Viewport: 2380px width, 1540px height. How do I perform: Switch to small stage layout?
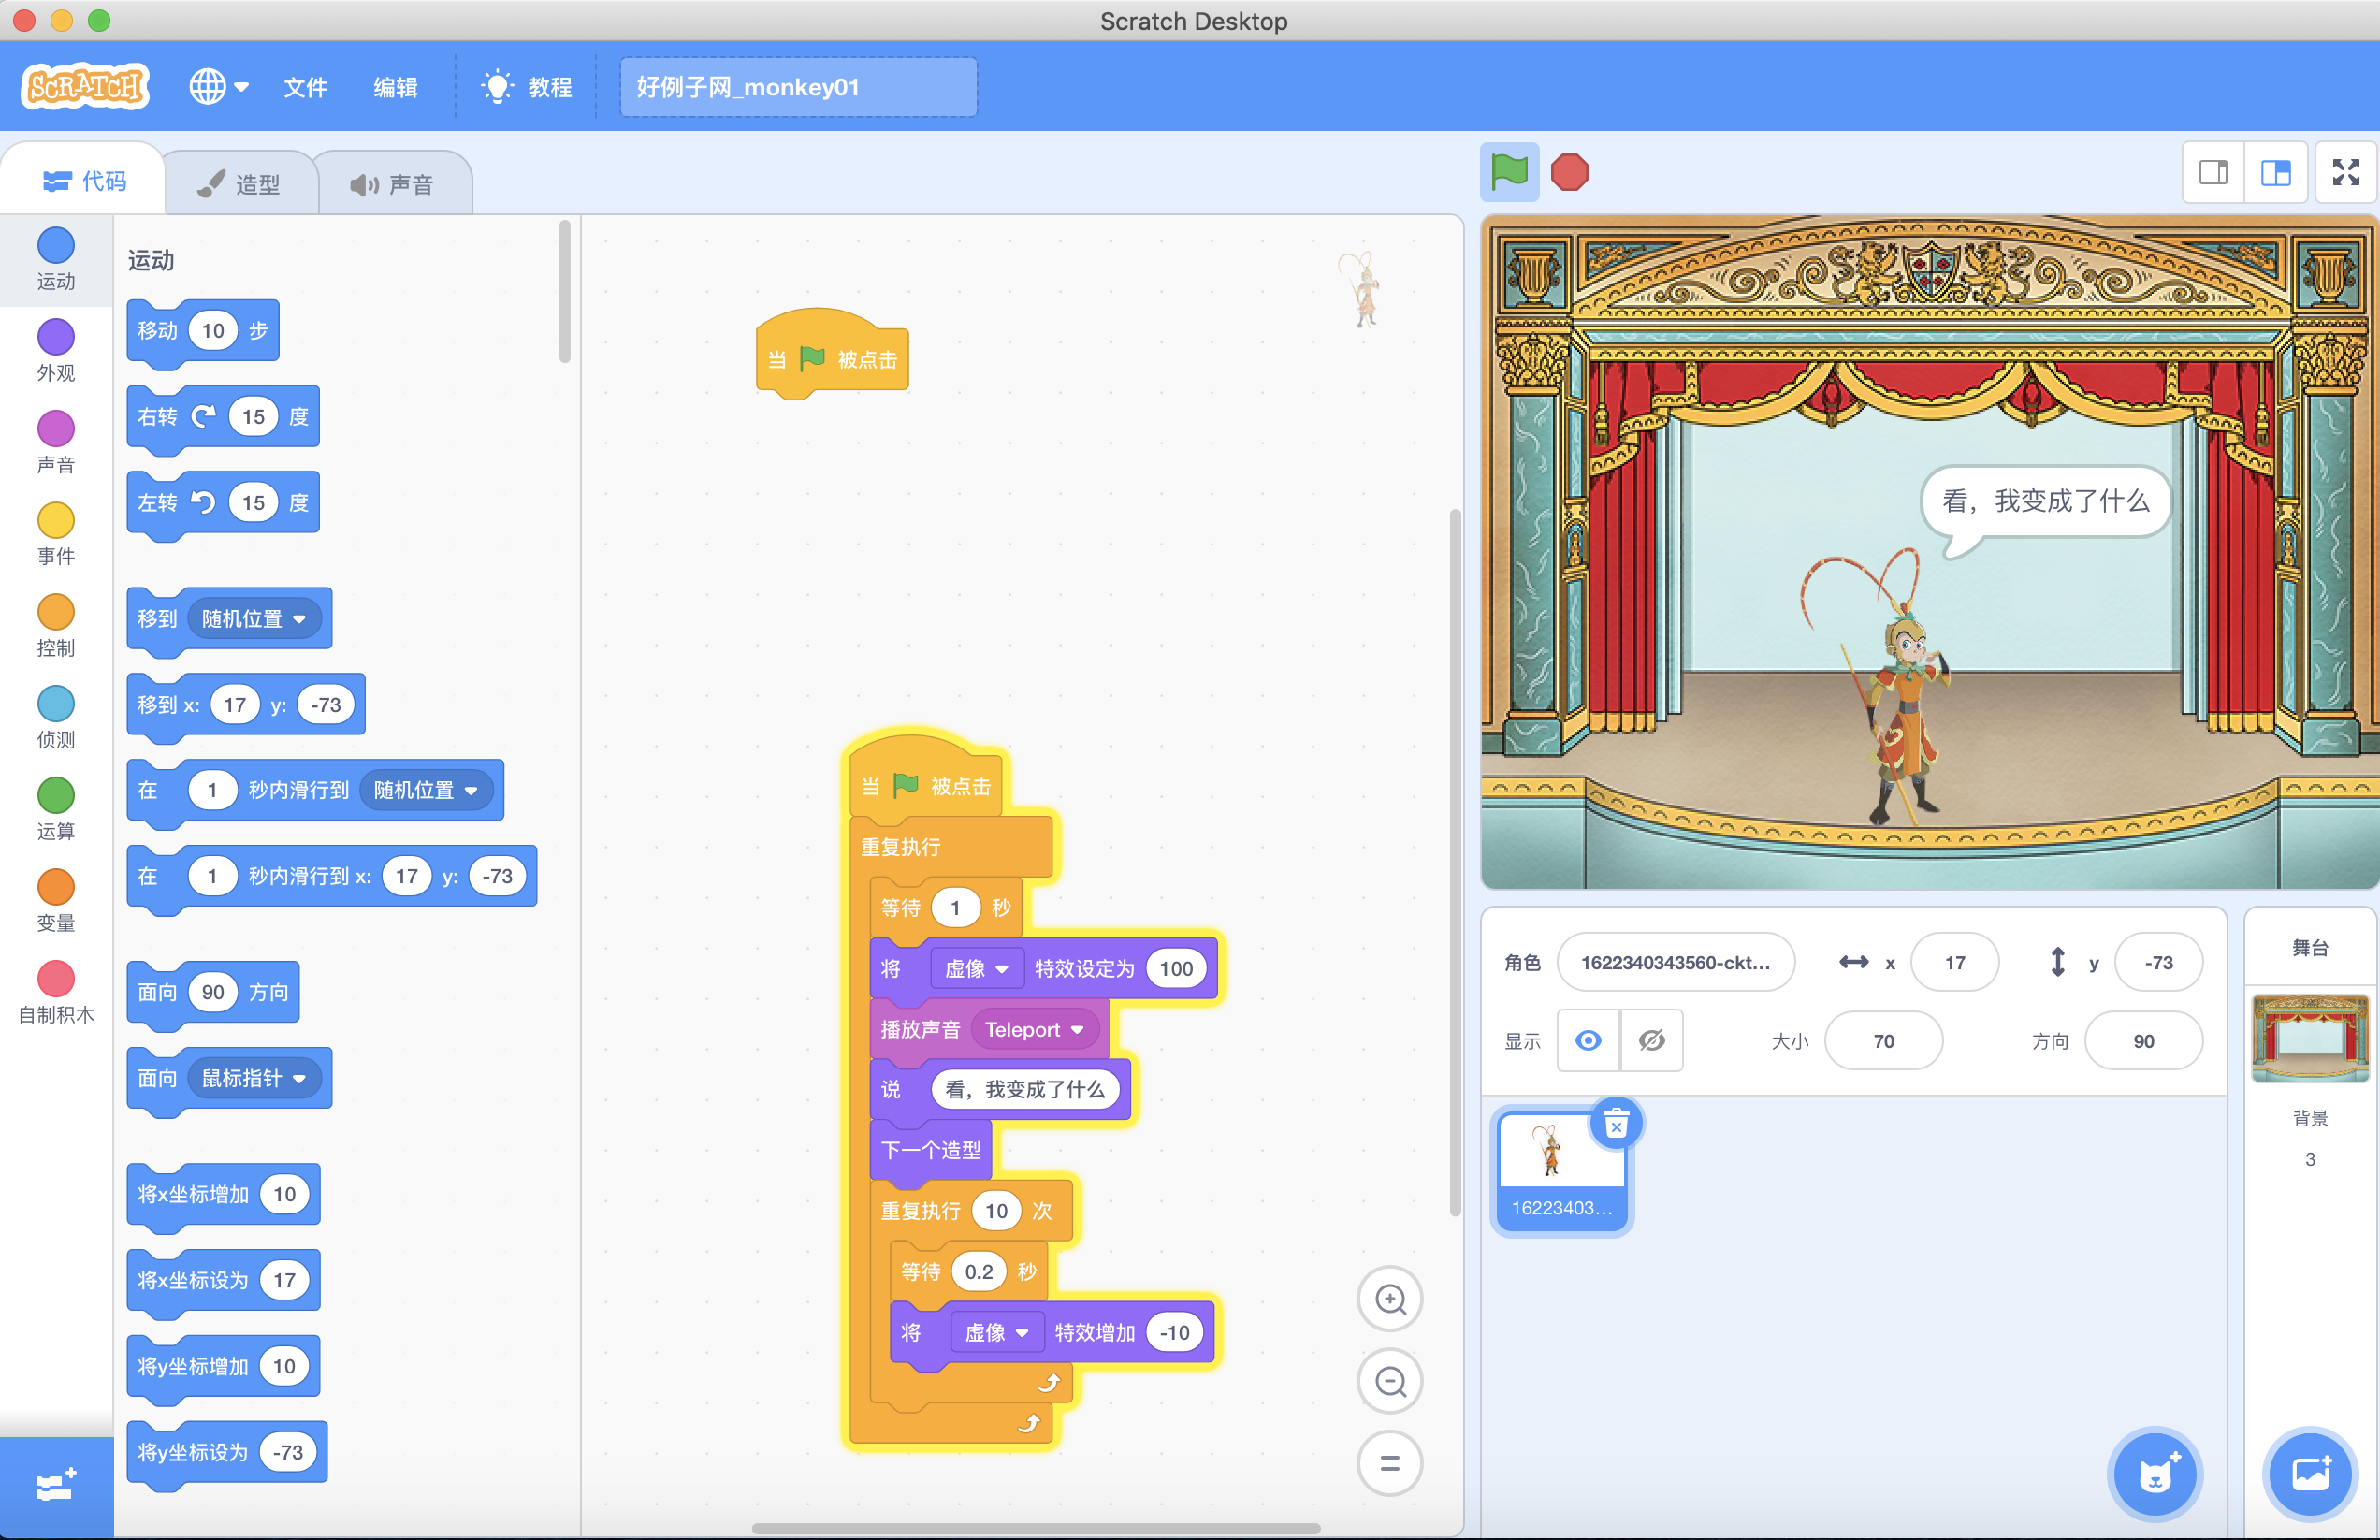[2213, 173]
